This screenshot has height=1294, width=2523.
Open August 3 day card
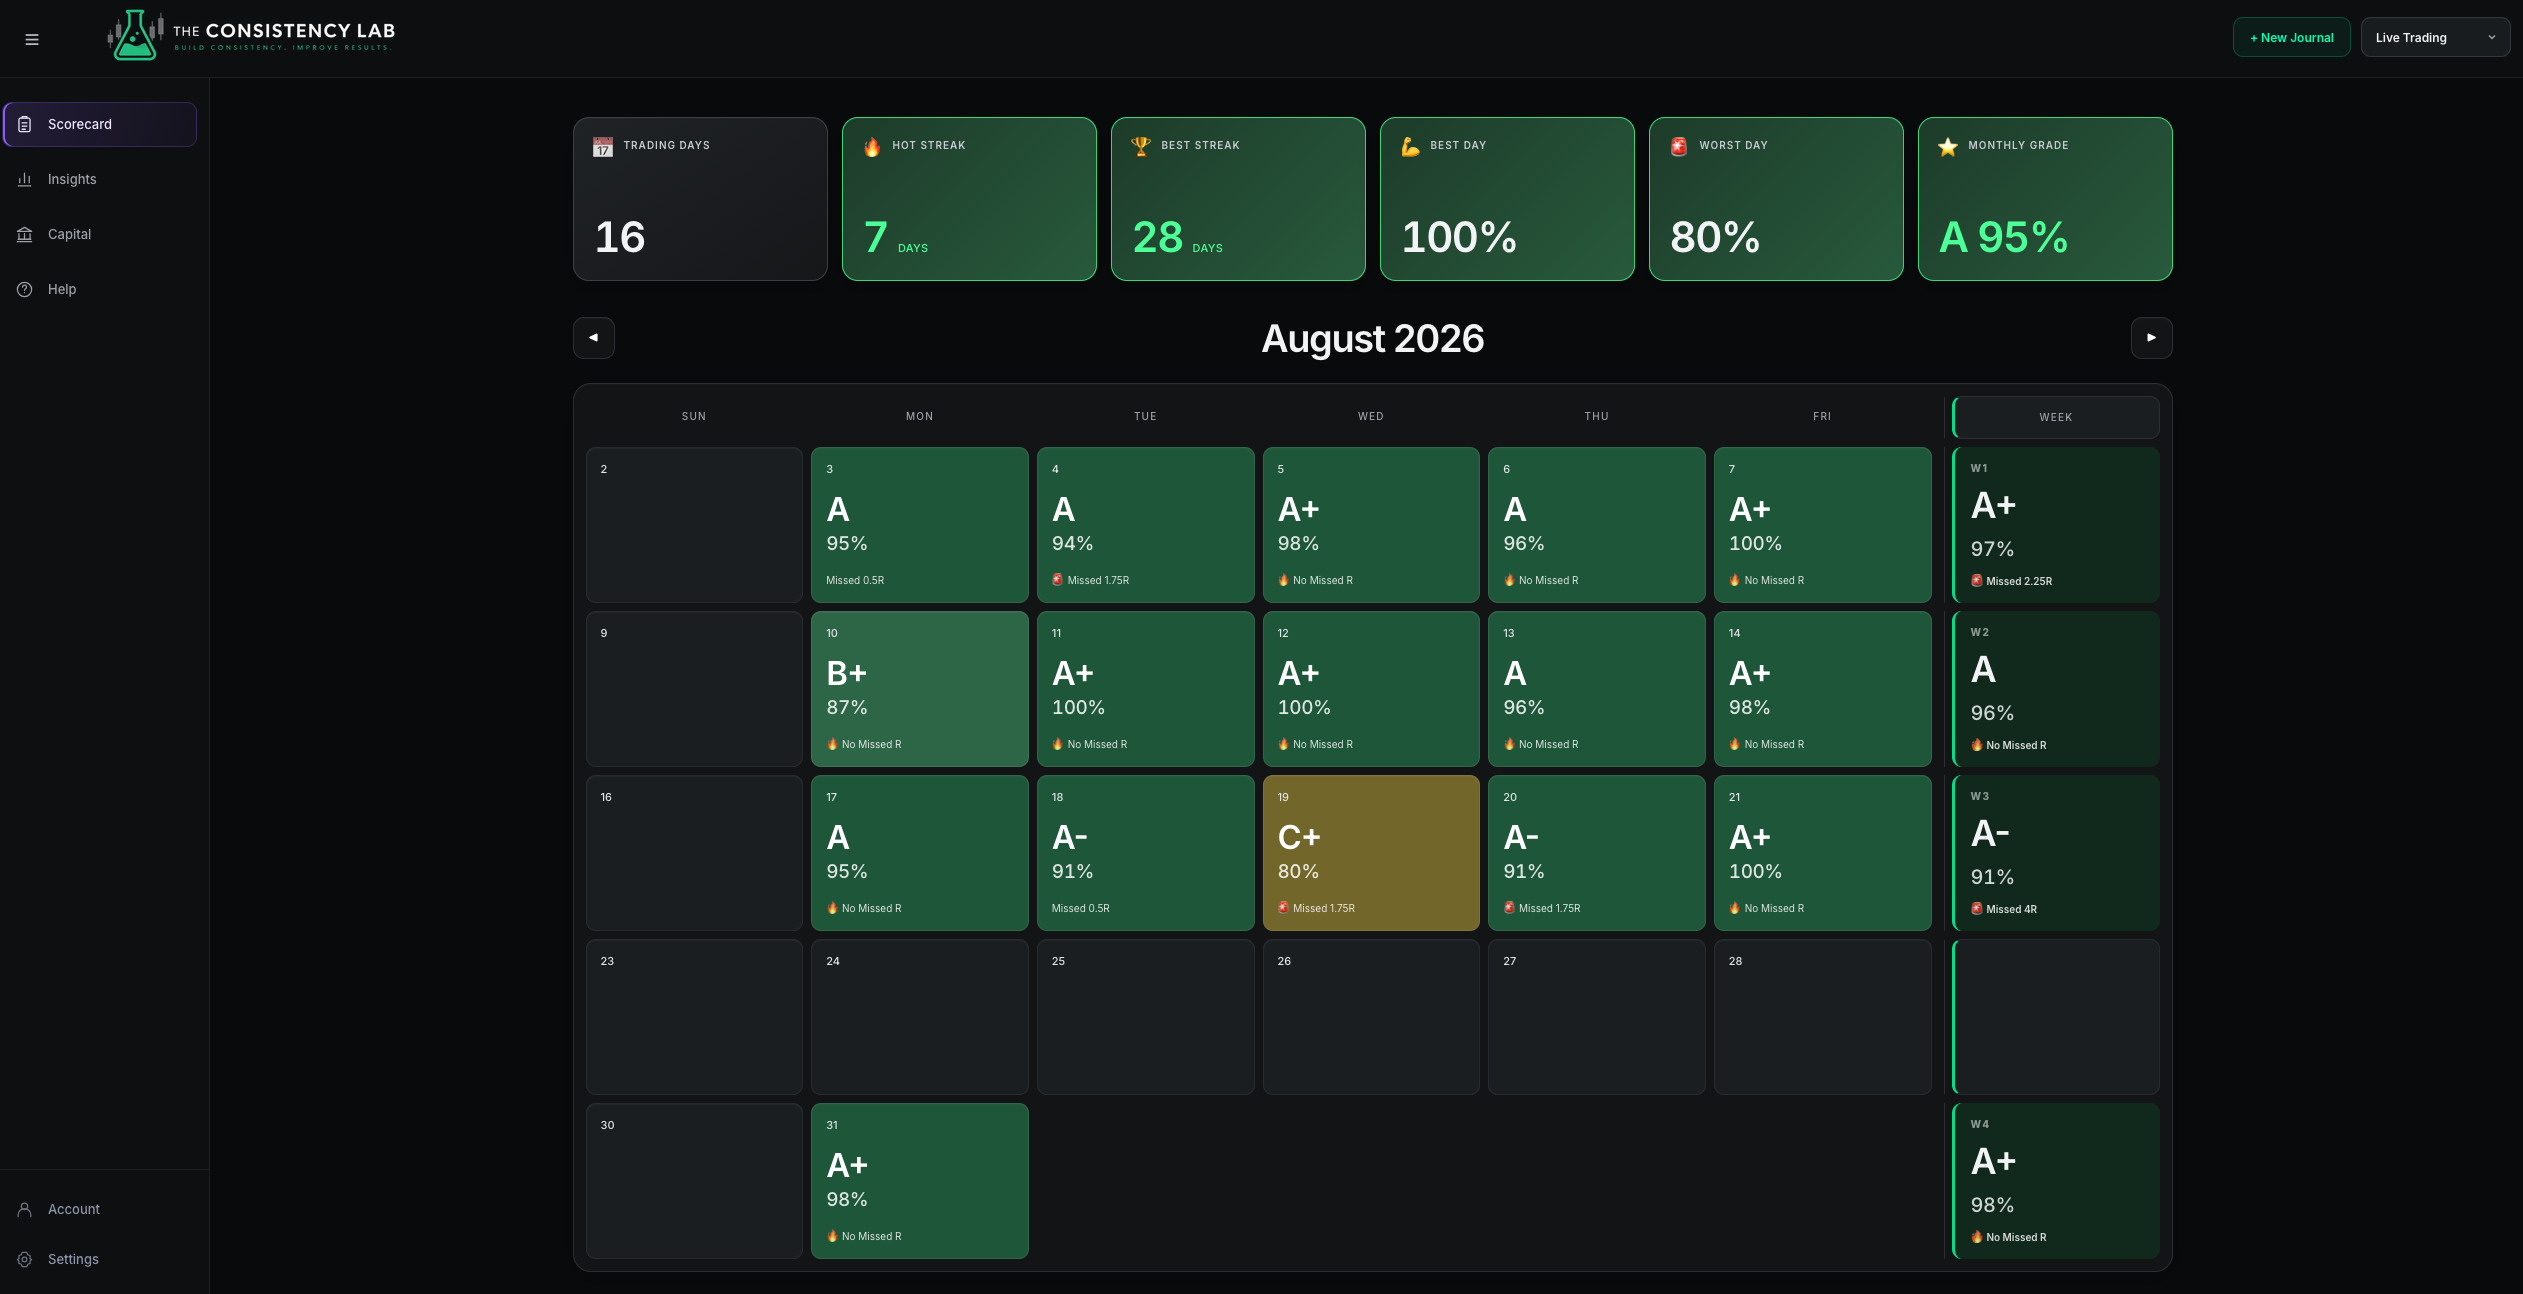[919, 525]
